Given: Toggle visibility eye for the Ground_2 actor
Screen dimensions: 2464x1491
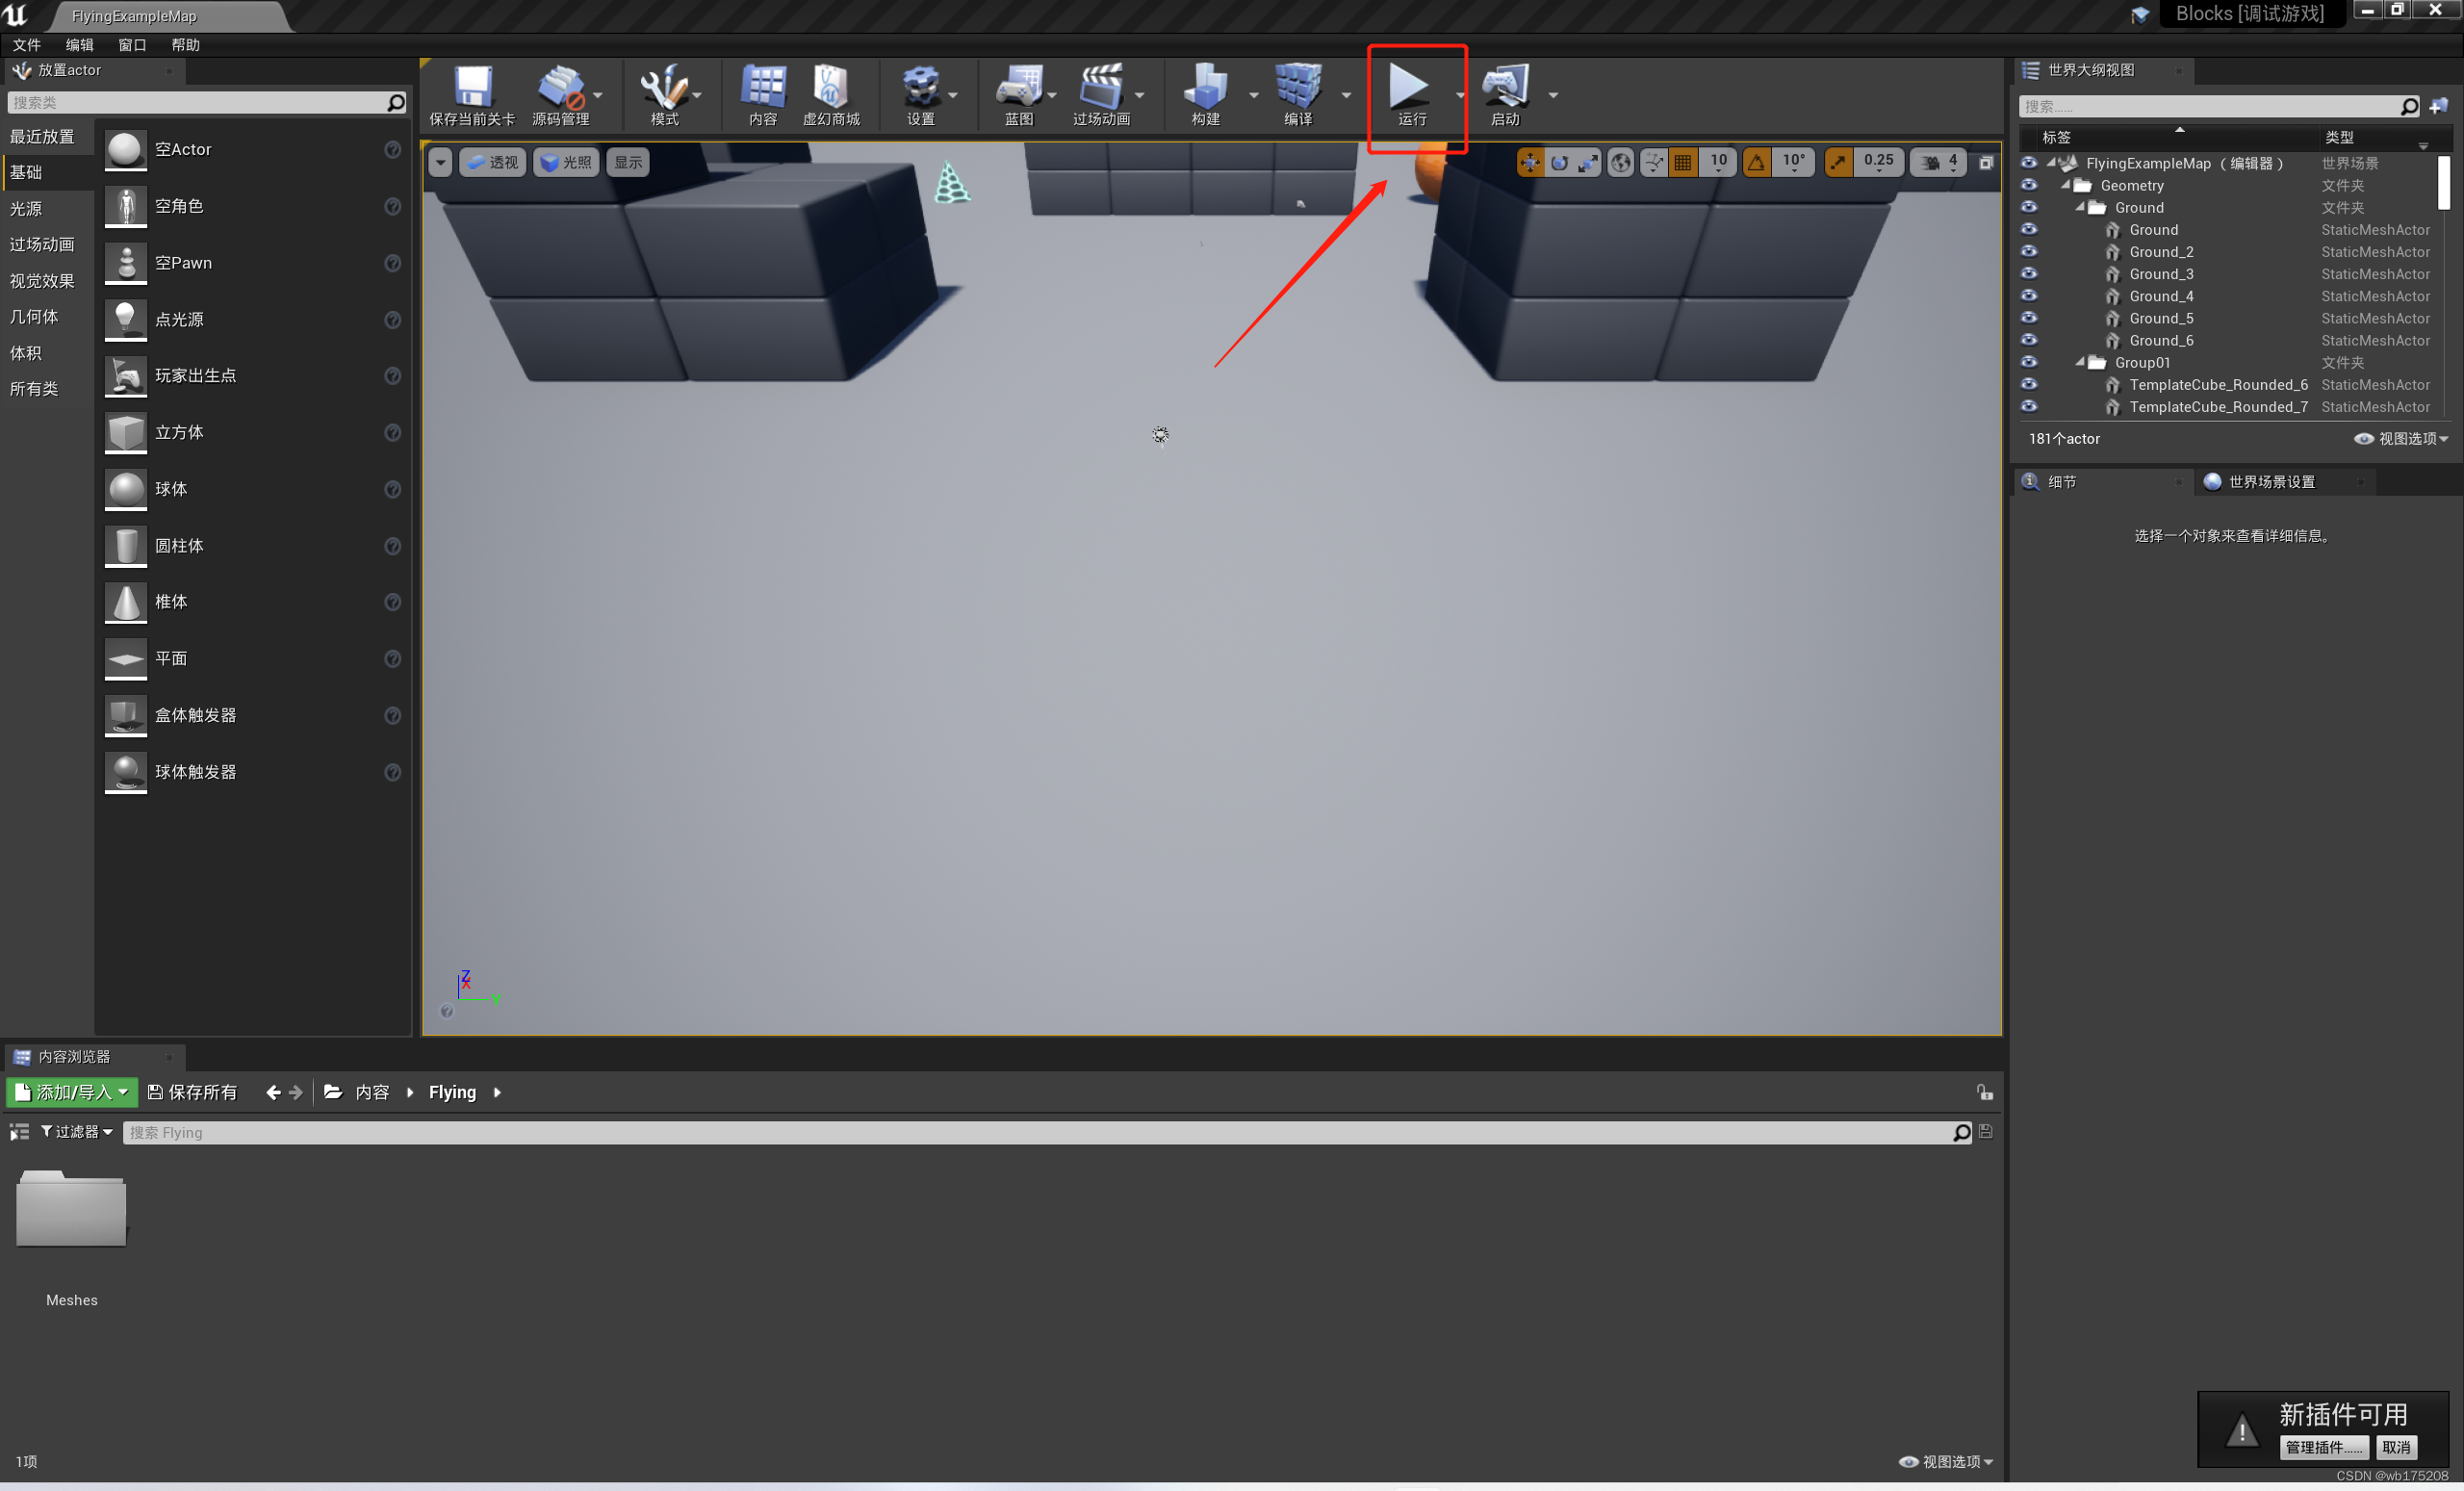Looking at the screenshot, I should (2028, 251).
